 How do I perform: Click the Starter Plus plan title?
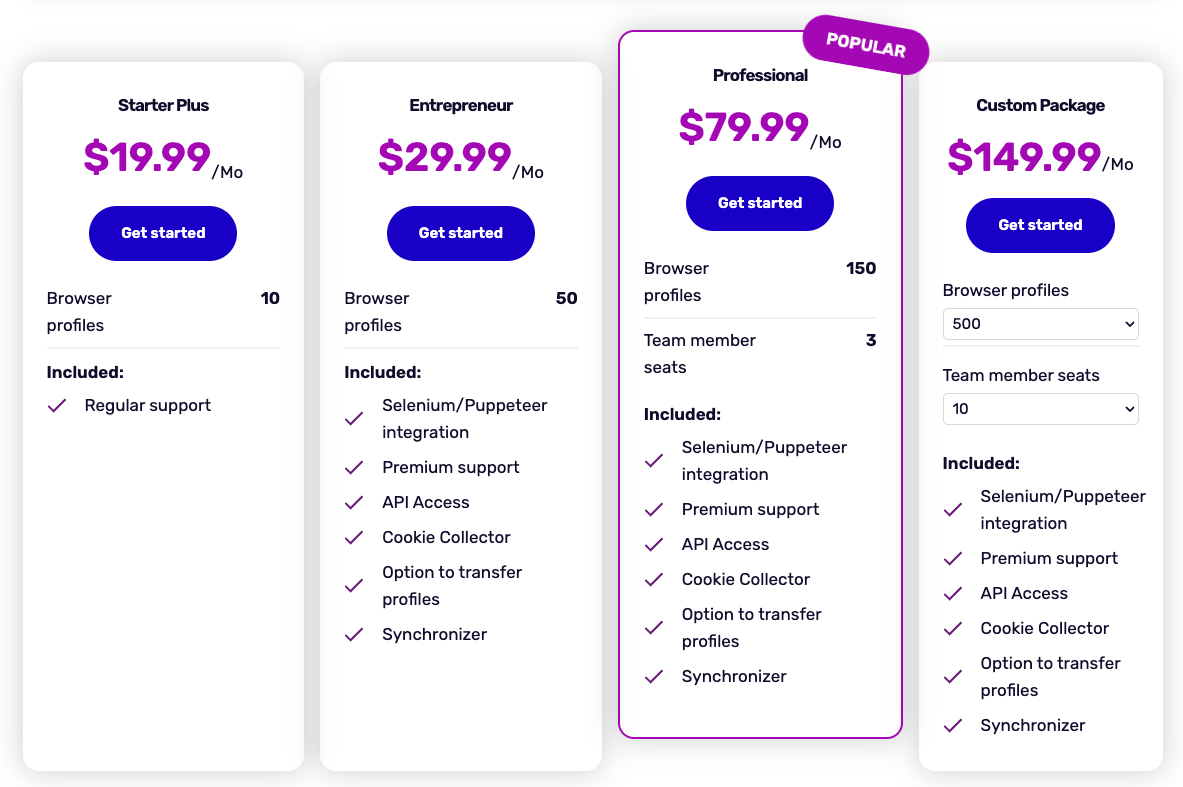pyautogui.click(x=163, y=105)
